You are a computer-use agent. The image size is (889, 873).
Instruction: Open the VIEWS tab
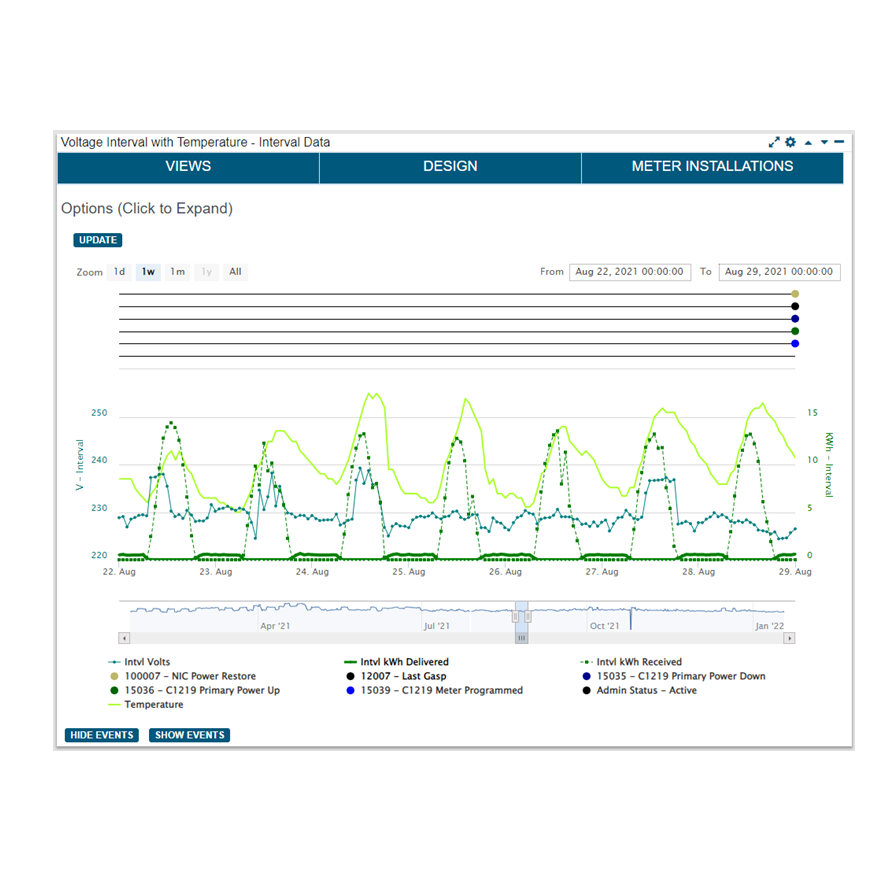tap(188, 167)
